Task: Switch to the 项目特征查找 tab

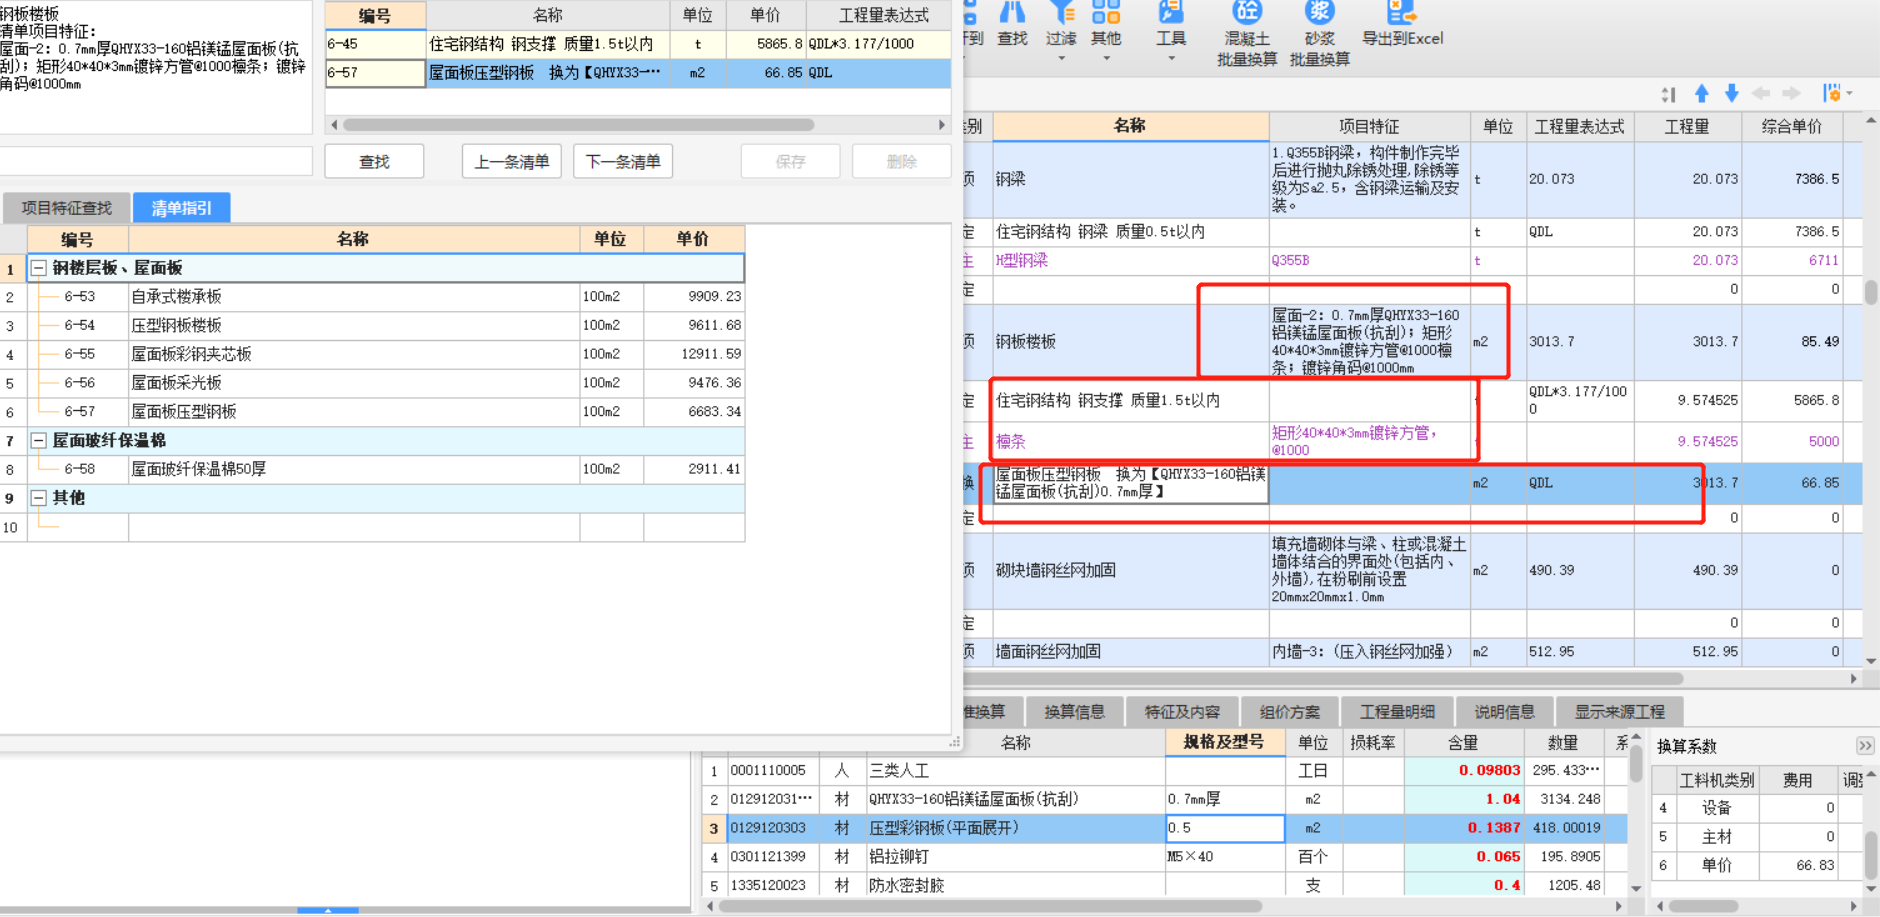Action: pos(67,208)
